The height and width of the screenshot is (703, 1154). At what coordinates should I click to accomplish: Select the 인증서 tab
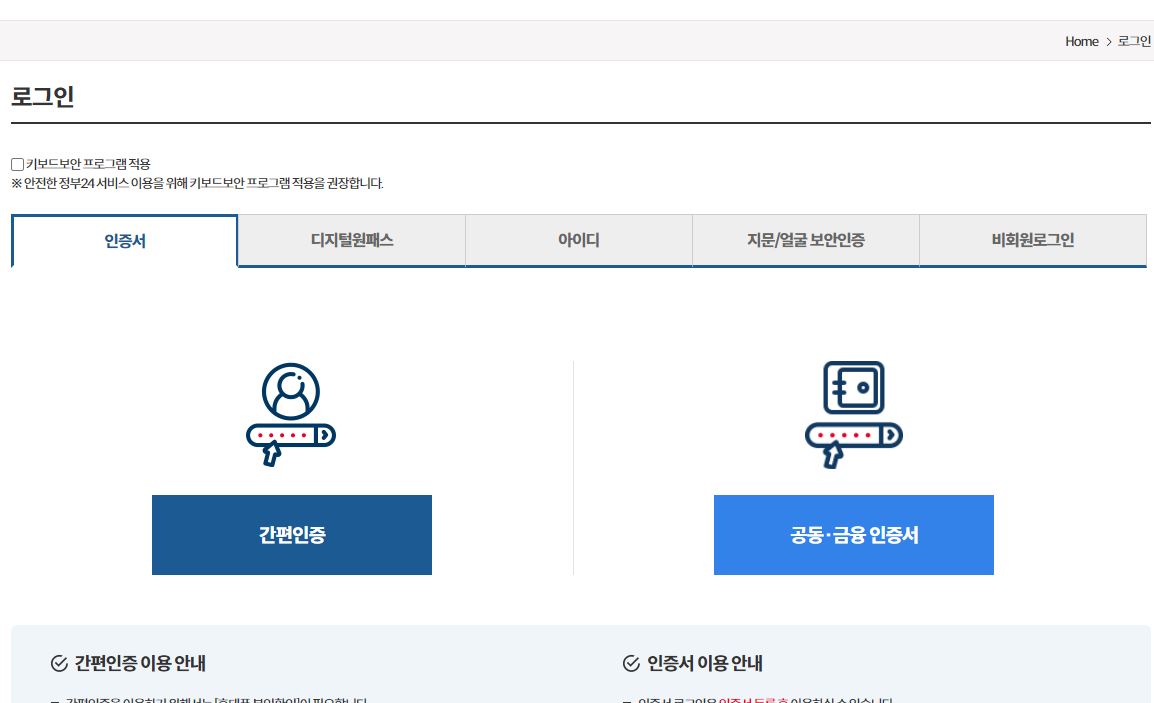(x=124, y=240)
